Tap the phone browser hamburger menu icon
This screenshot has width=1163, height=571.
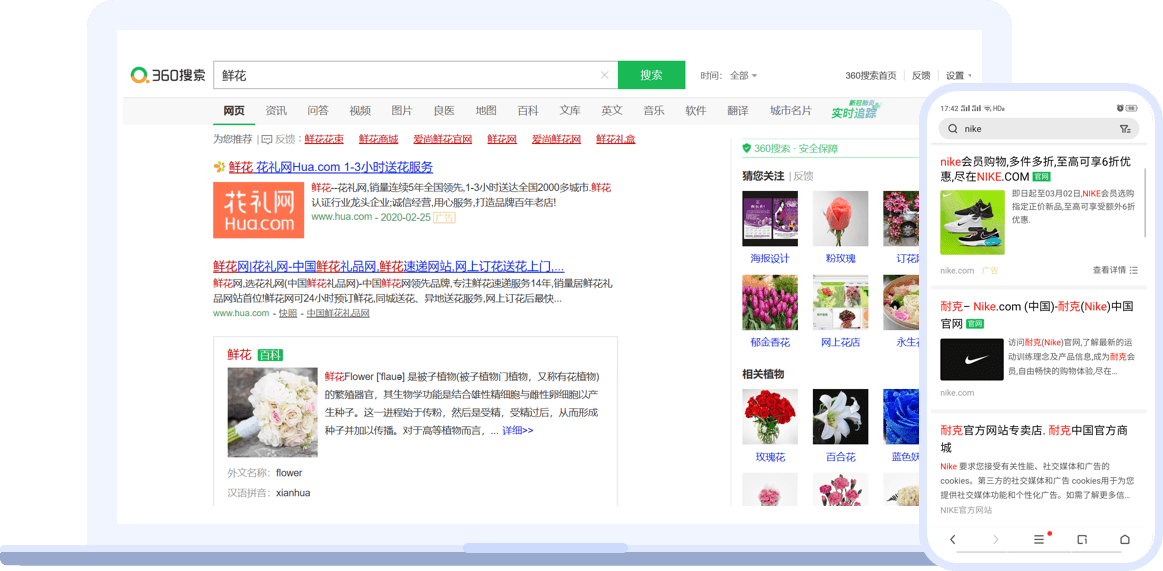click(1039, 539)
